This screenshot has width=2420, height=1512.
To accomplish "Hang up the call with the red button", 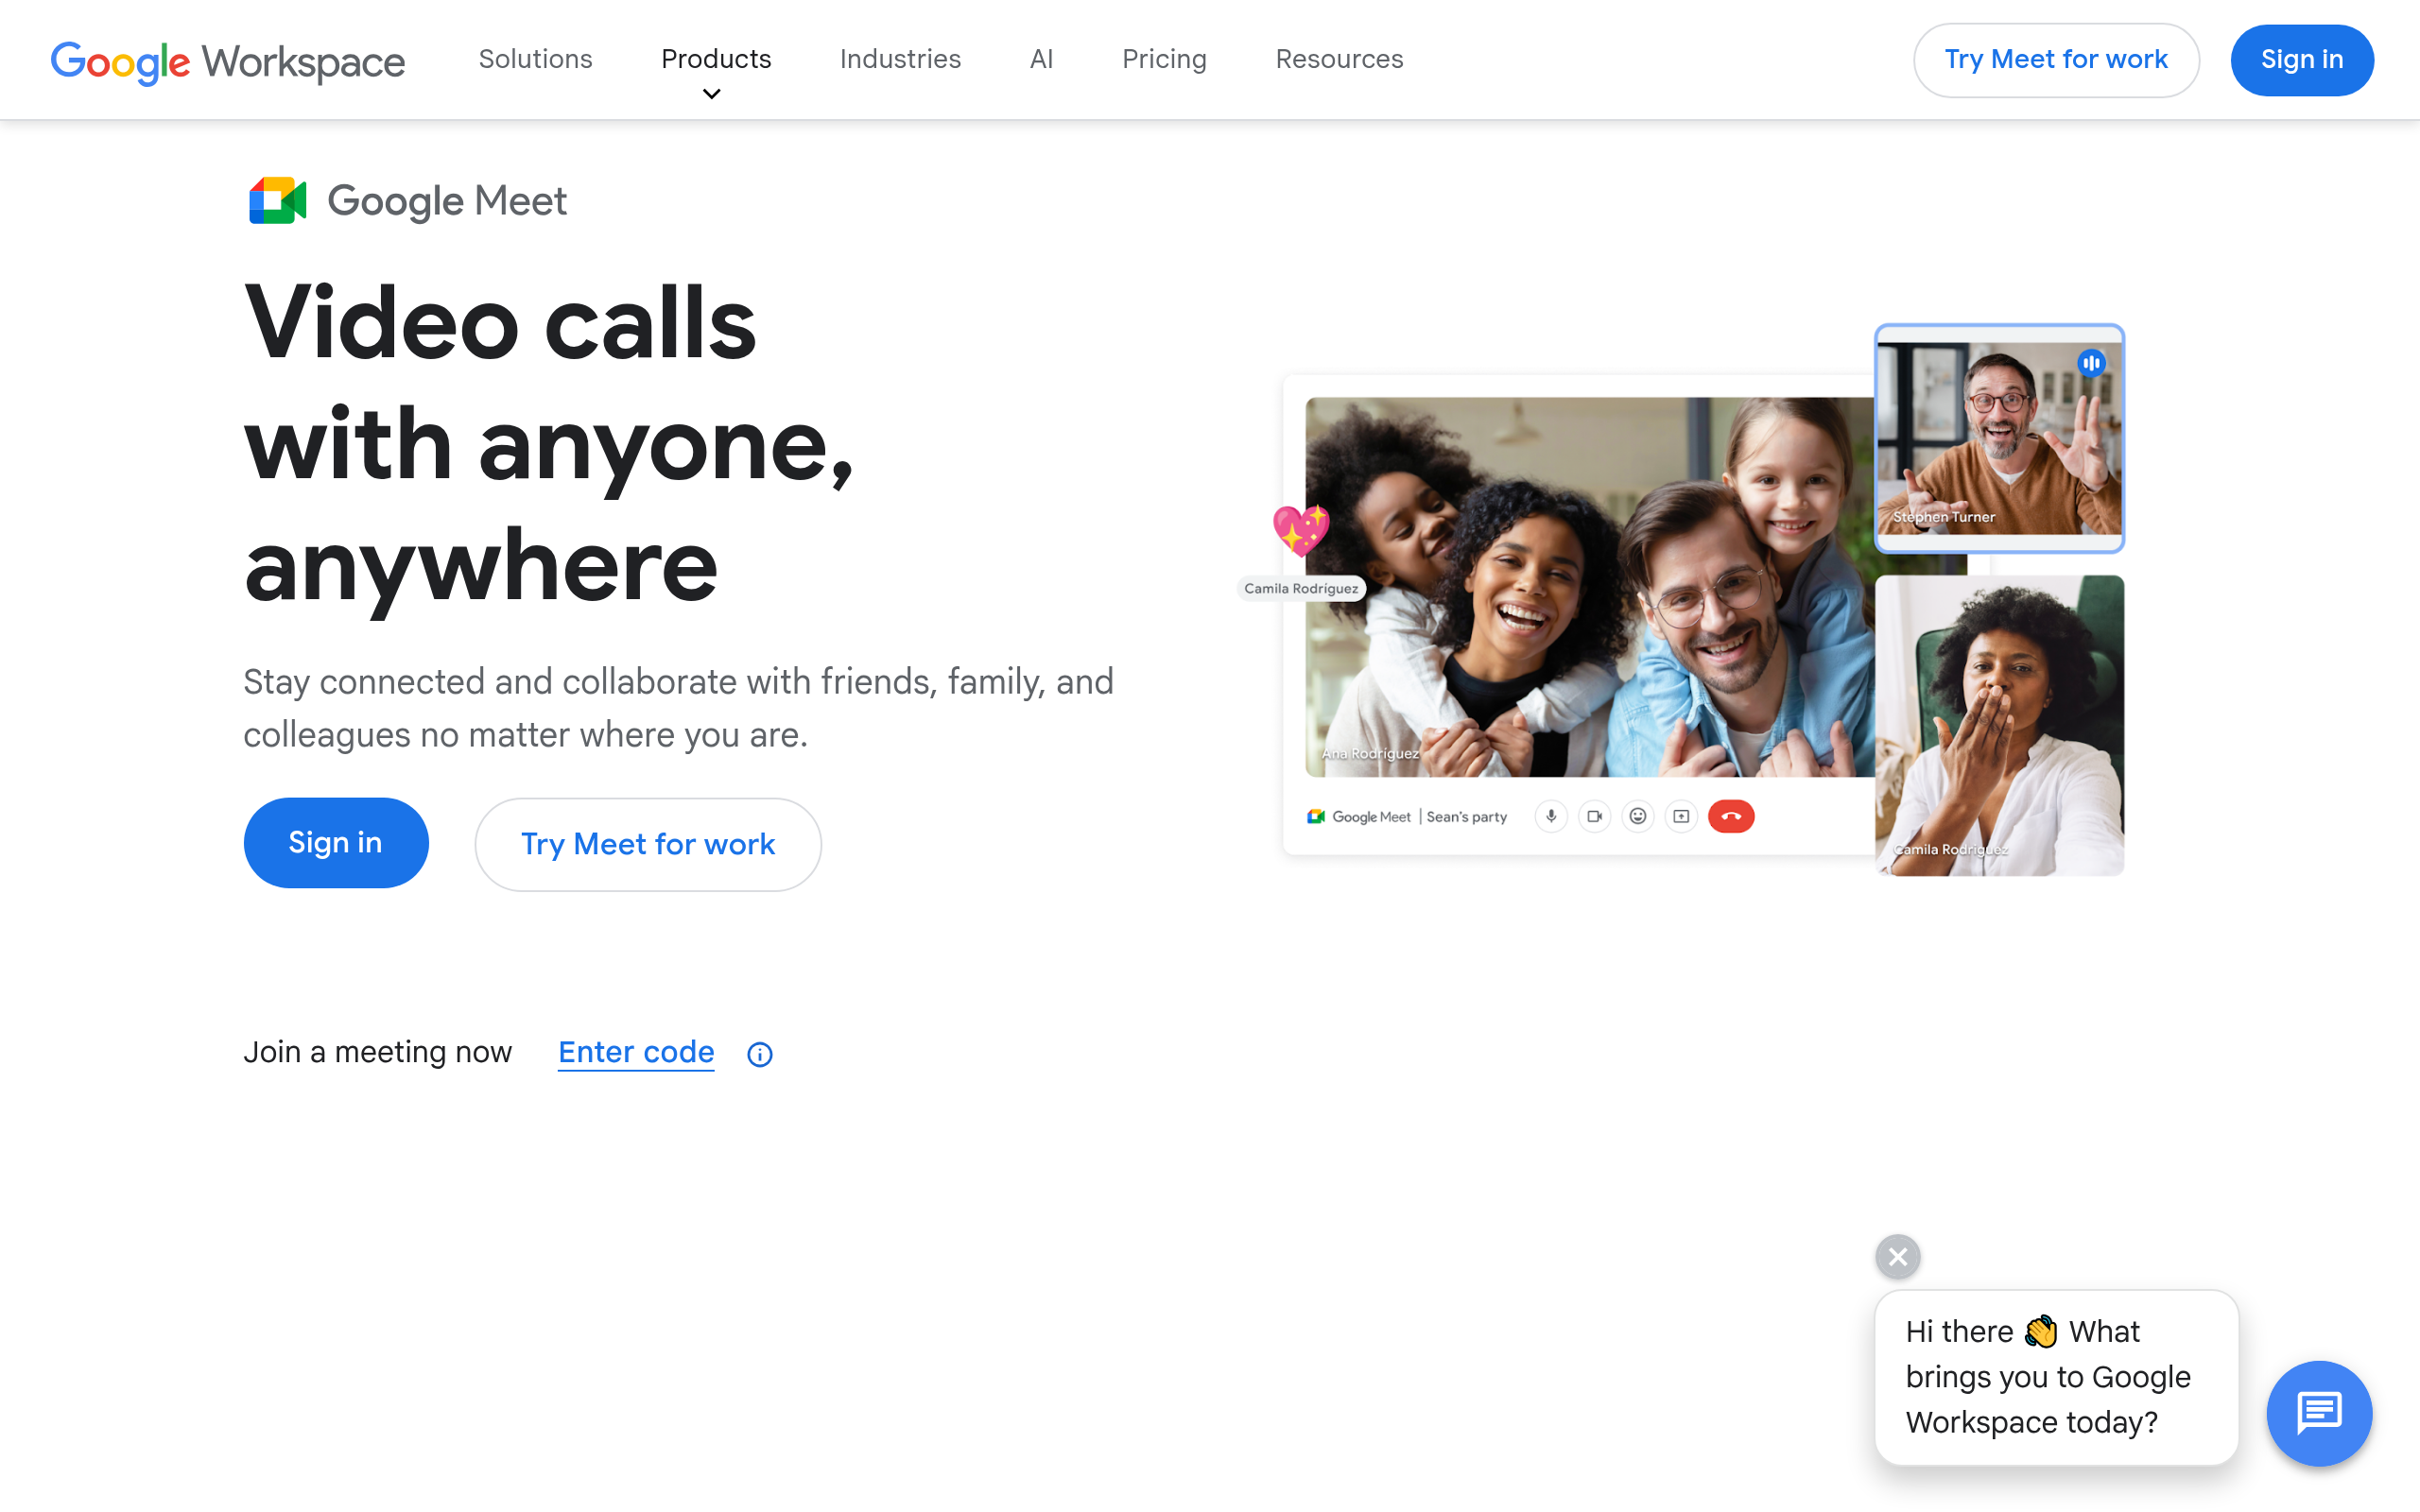I will 1732,816.
